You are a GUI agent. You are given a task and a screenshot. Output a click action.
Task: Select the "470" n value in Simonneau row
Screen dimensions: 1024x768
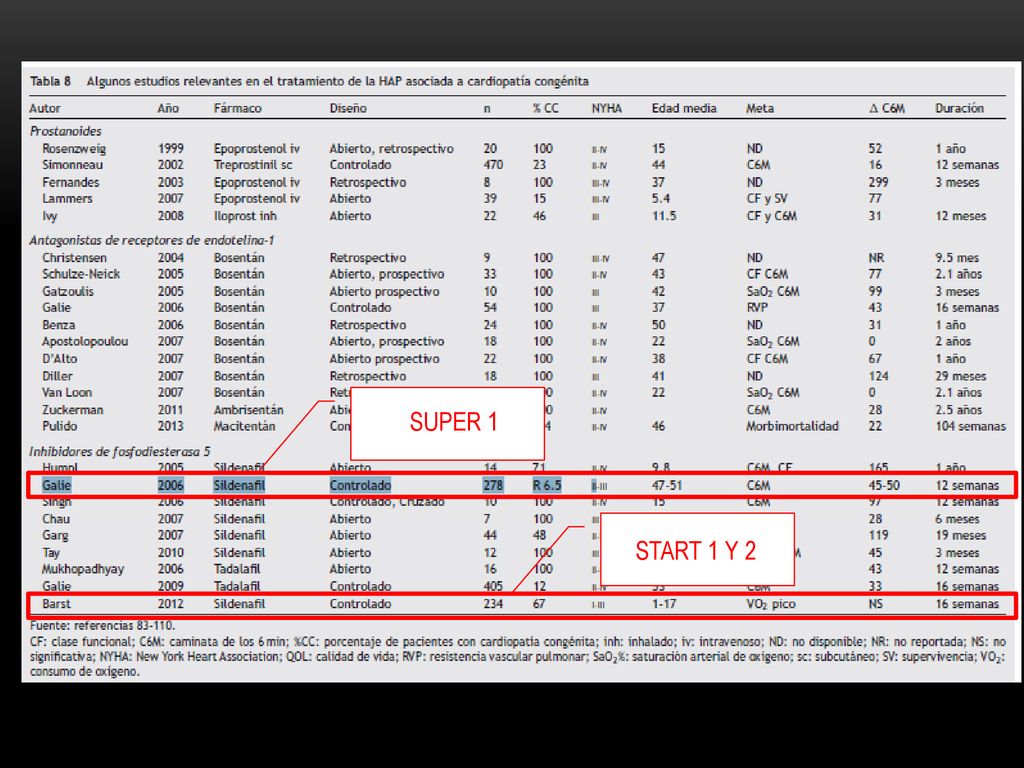click(493, 165)
